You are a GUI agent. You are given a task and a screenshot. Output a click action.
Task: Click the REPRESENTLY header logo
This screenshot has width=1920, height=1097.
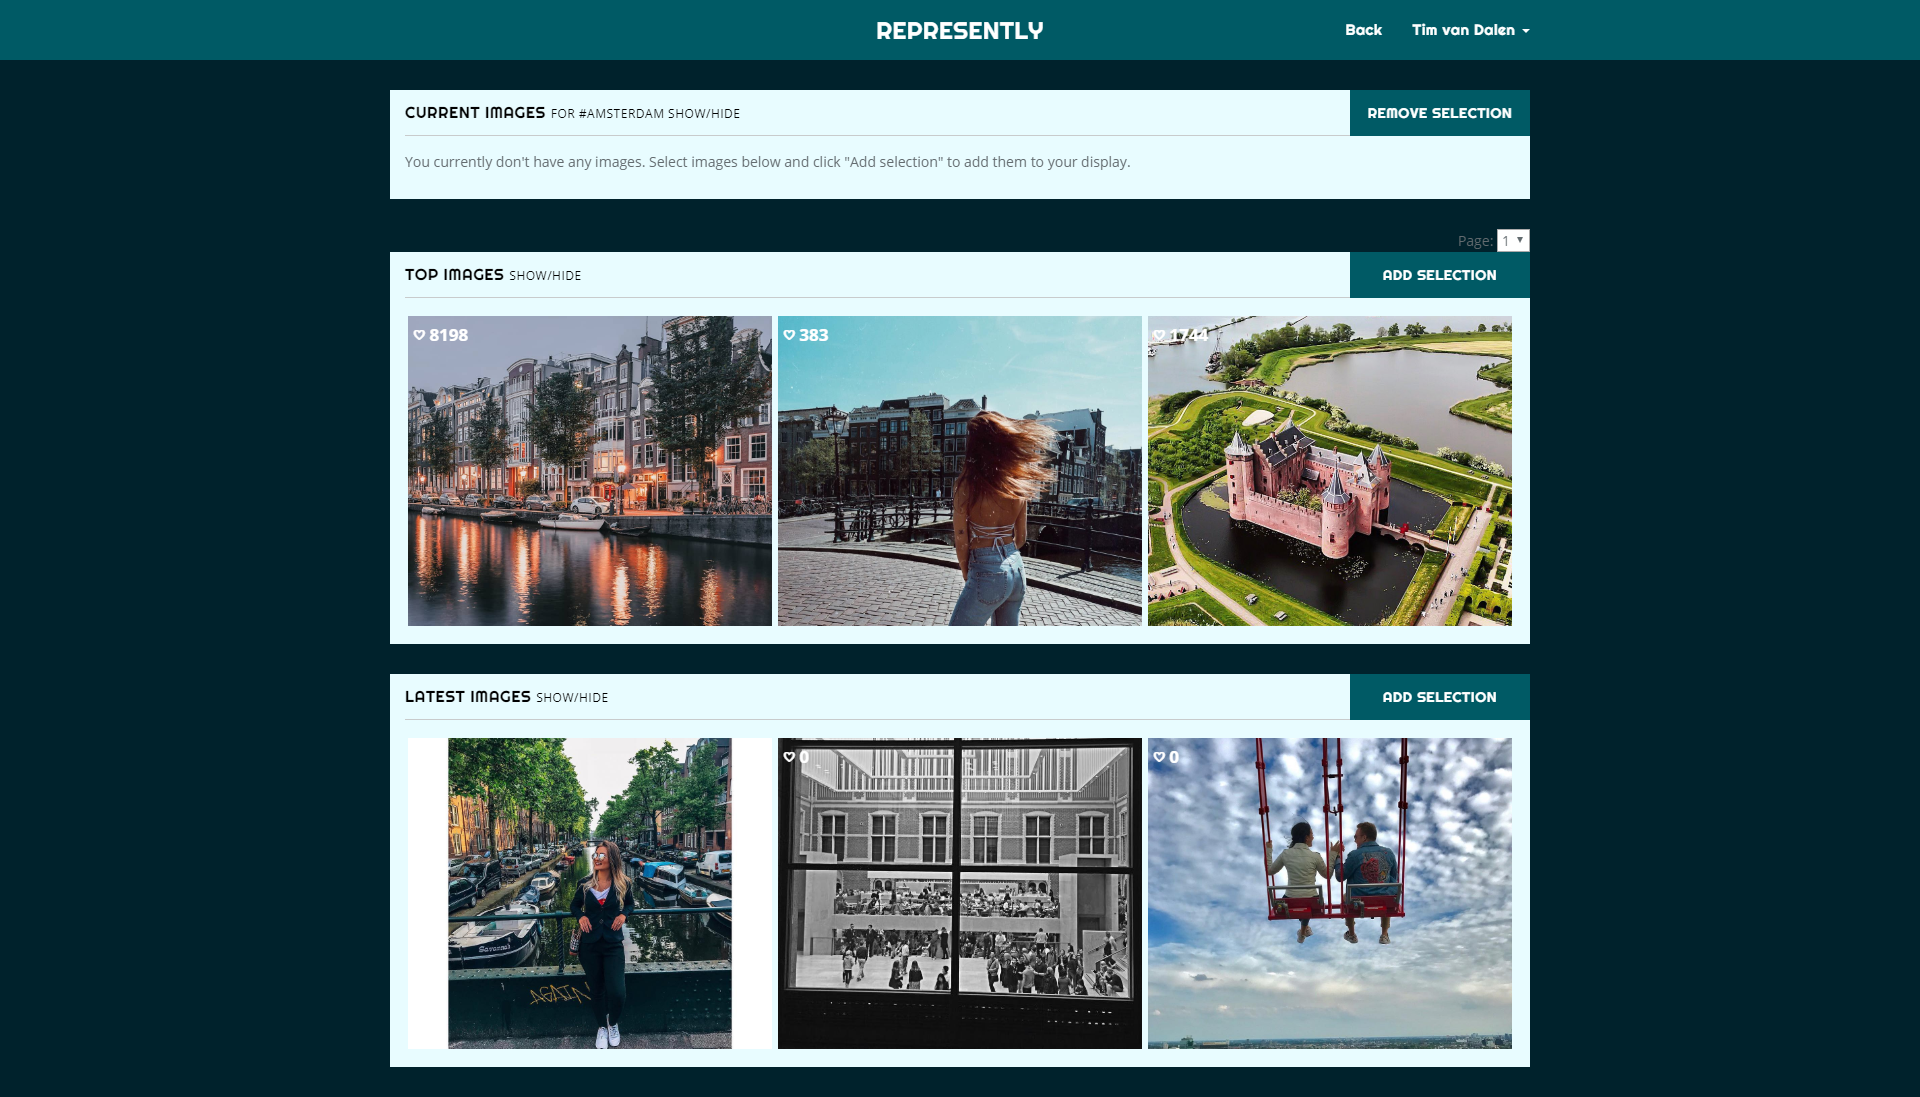[x=959, y=30]
